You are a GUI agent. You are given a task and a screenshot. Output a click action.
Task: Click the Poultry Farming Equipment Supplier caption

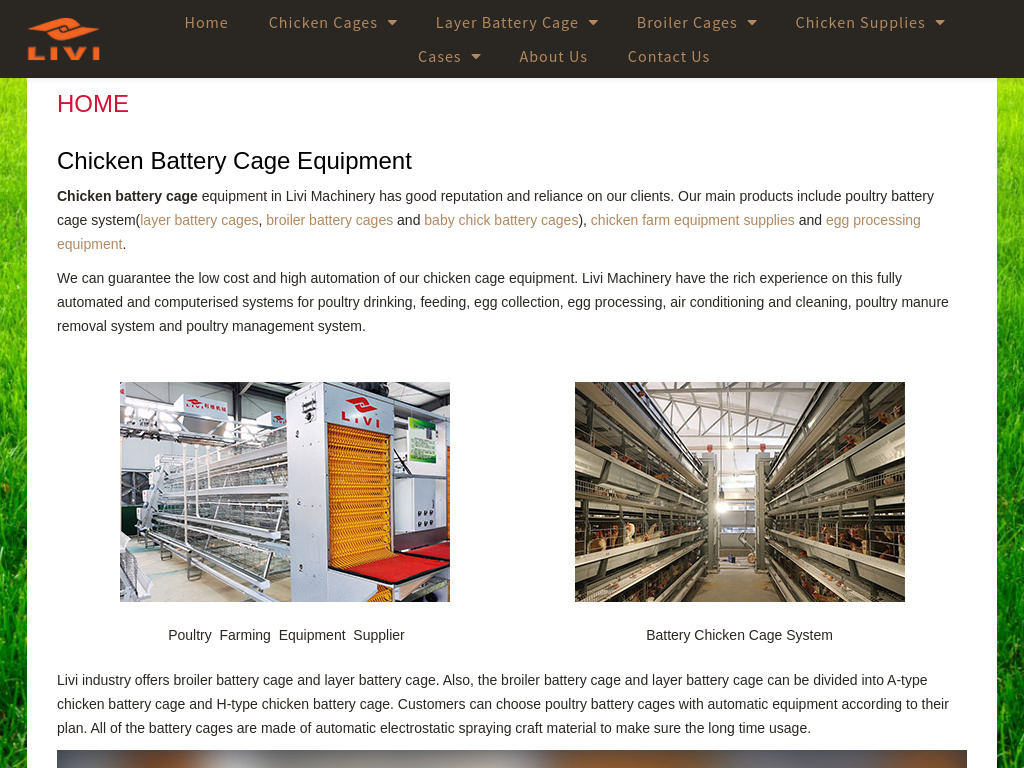[286, 635]
